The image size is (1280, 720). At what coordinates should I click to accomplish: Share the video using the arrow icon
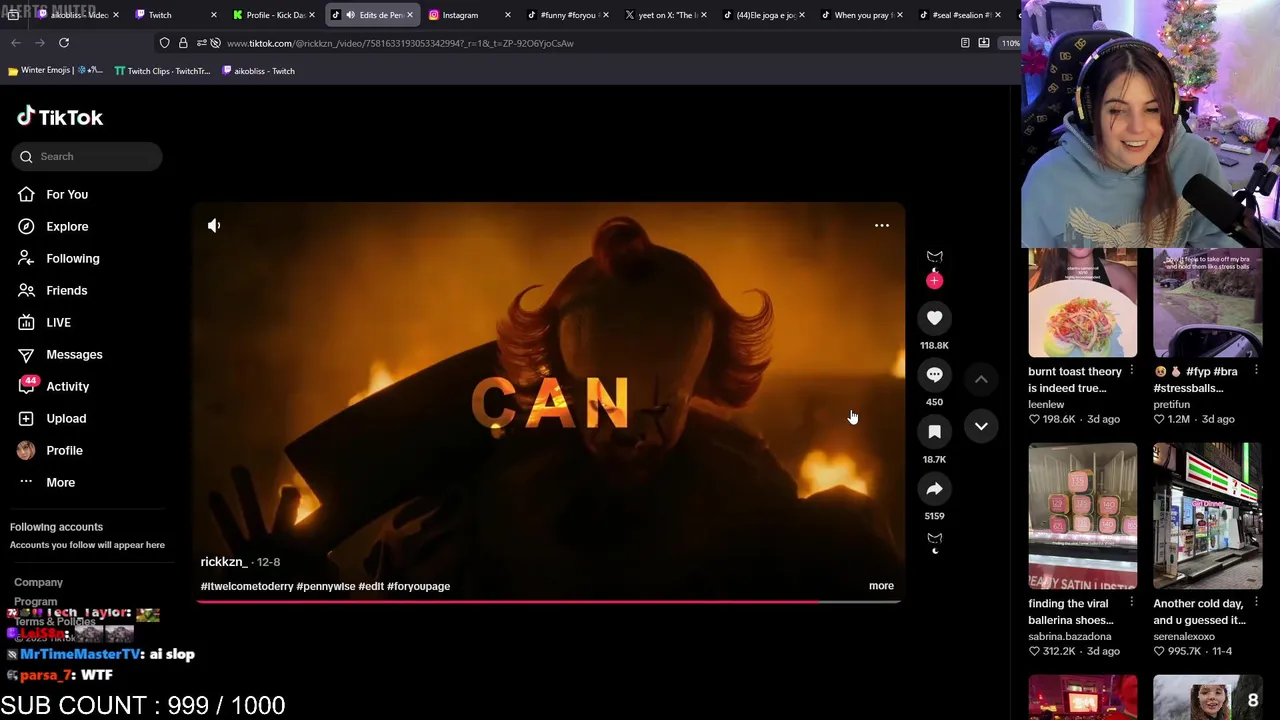(934, 489)
